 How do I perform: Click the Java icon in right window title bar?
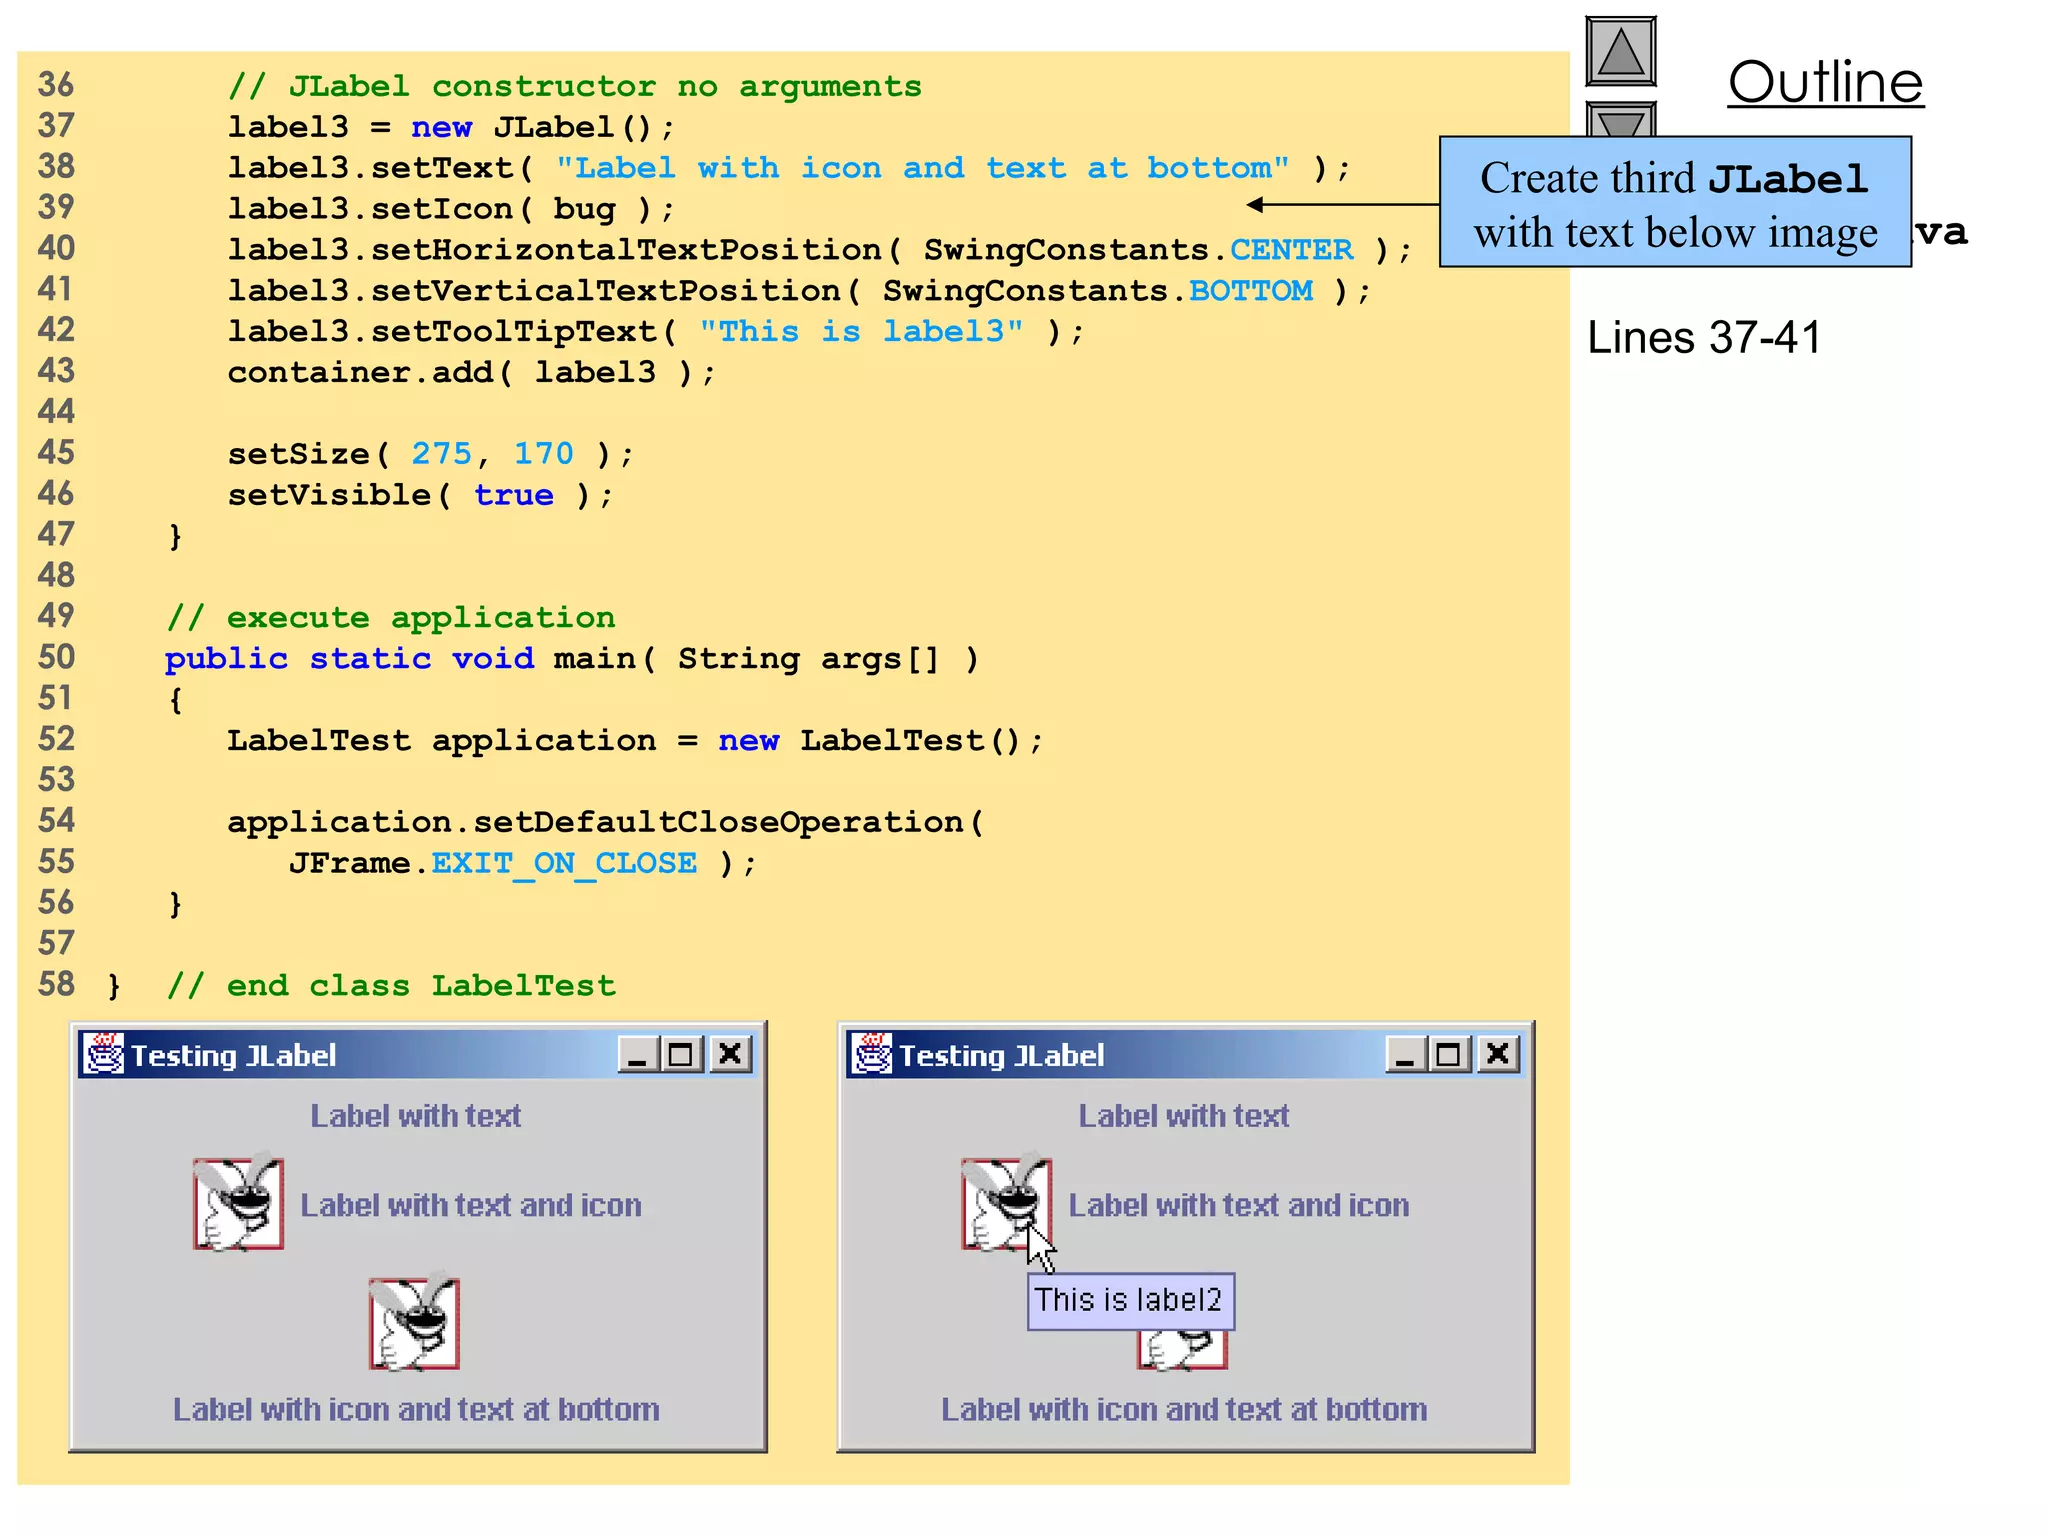(872, 1054)
